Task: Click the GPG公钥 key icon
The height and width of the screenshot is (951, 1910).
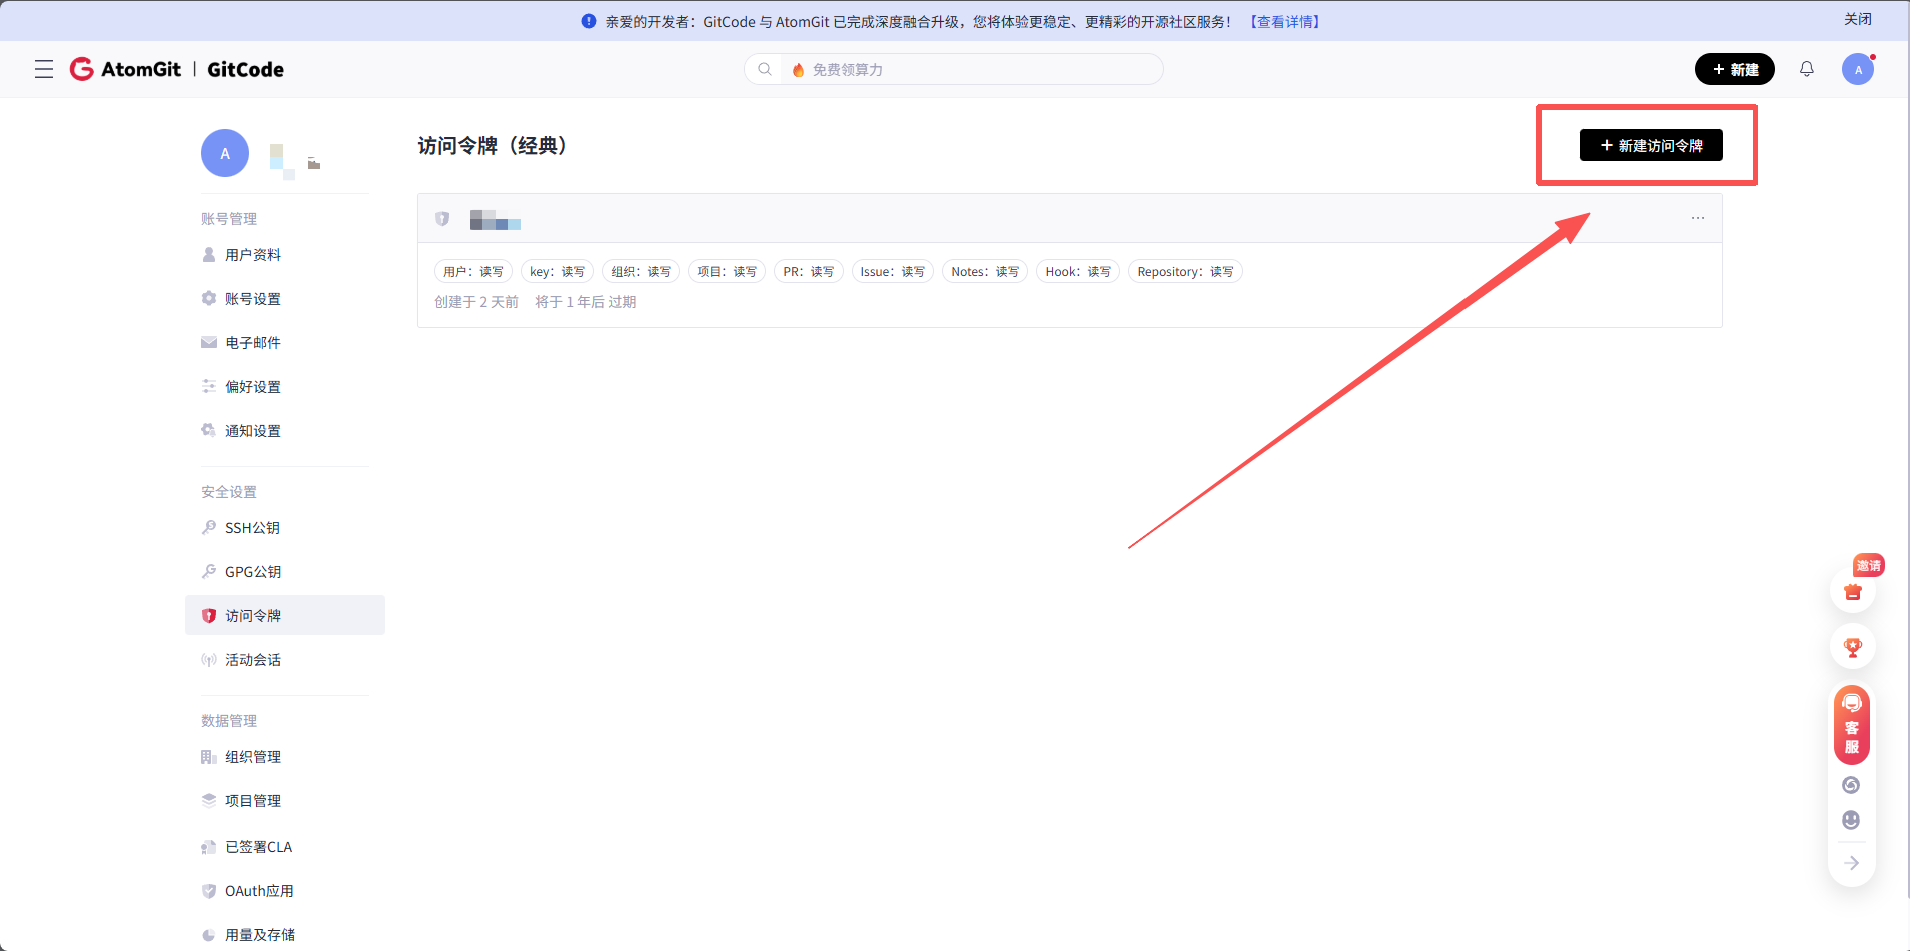Action: [x=209, y=572]
